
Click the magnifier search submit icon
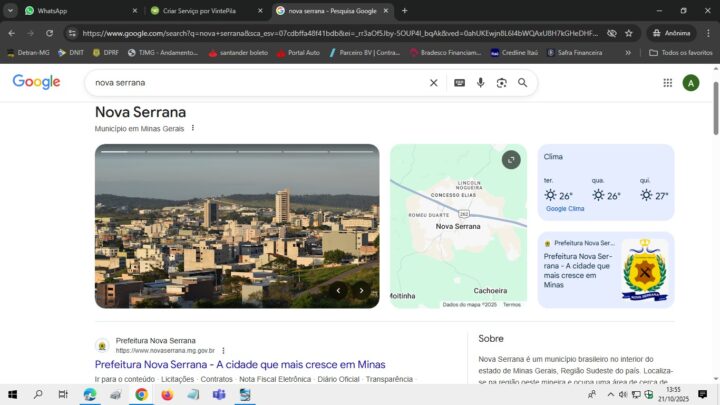pyautogui.click(x=522, y=83)
